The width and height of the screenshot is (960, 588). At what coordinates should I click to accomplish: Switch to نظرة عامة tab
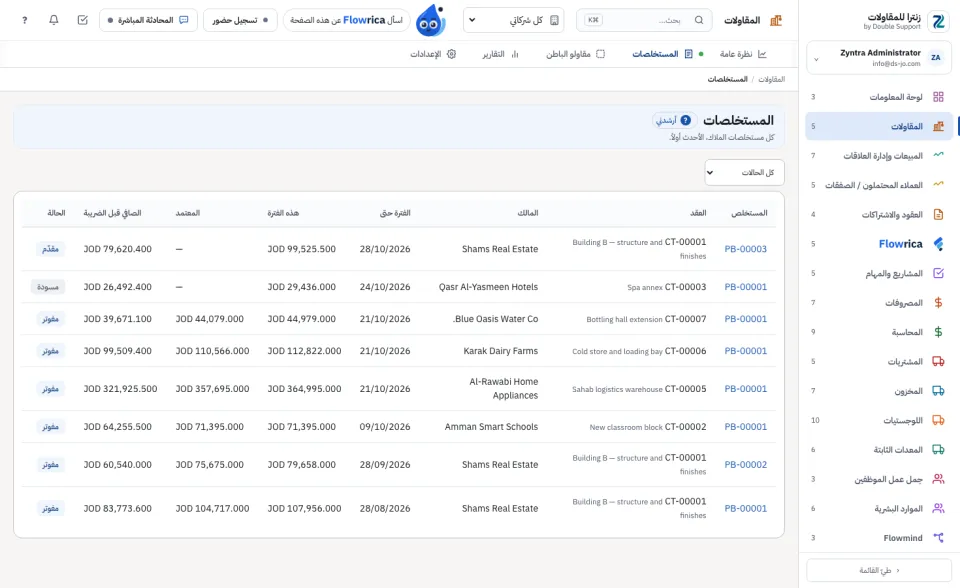pos(743,54)
